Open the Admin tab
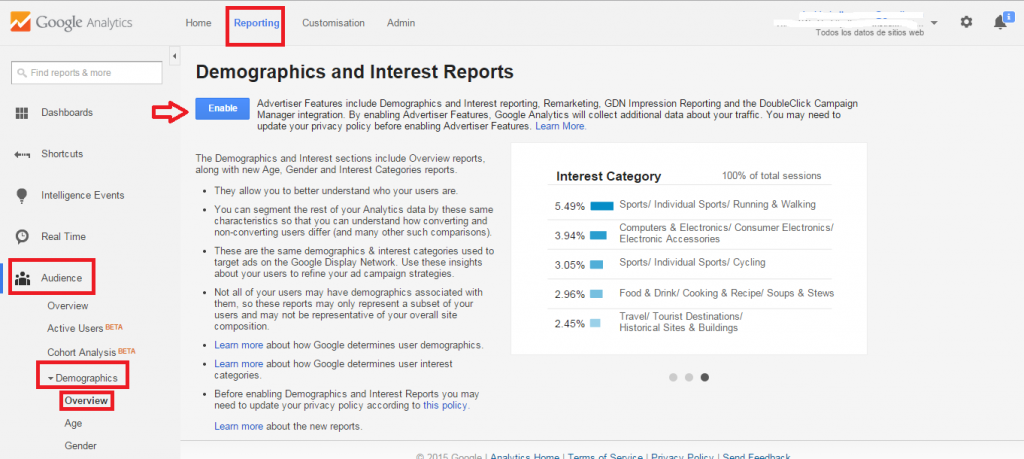Screen dimensions: 1024x459 click(x=400, y=23)
